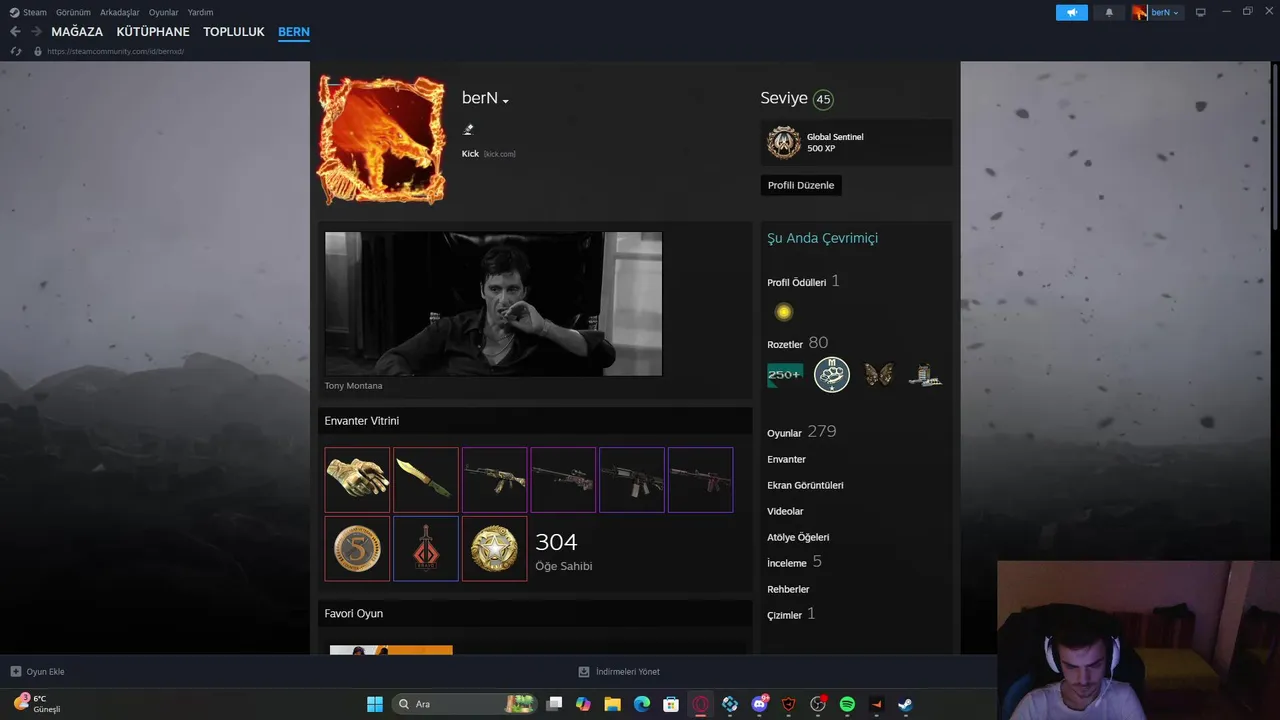This screenshot has width=1280, height=720.
Task: Select the 5-year veteran coin item
Action: pos(357,549)
